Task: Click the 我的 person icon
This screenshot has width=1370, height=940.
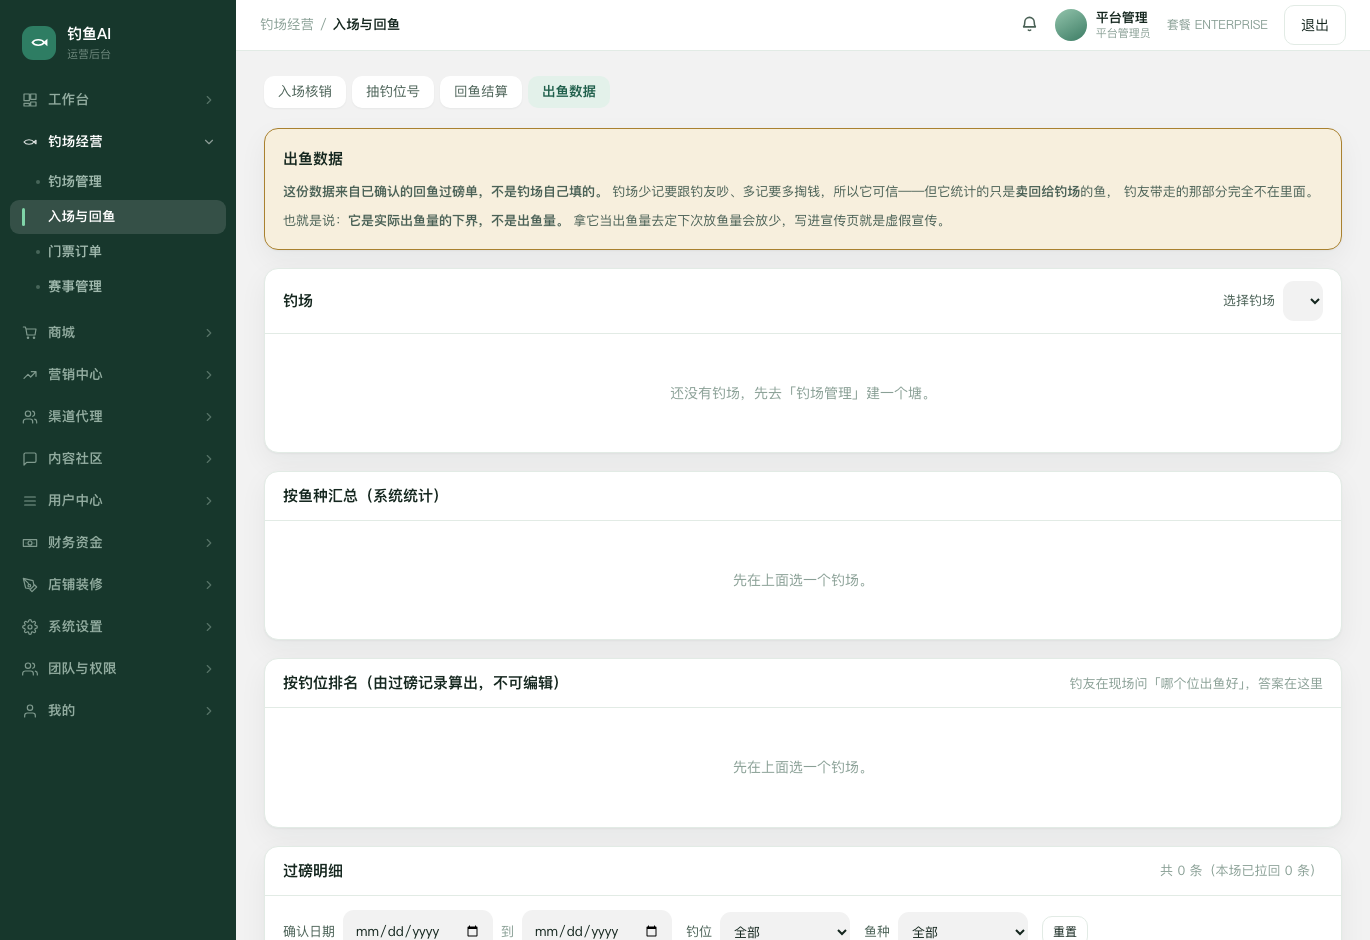Action: [x=30, y=711]
